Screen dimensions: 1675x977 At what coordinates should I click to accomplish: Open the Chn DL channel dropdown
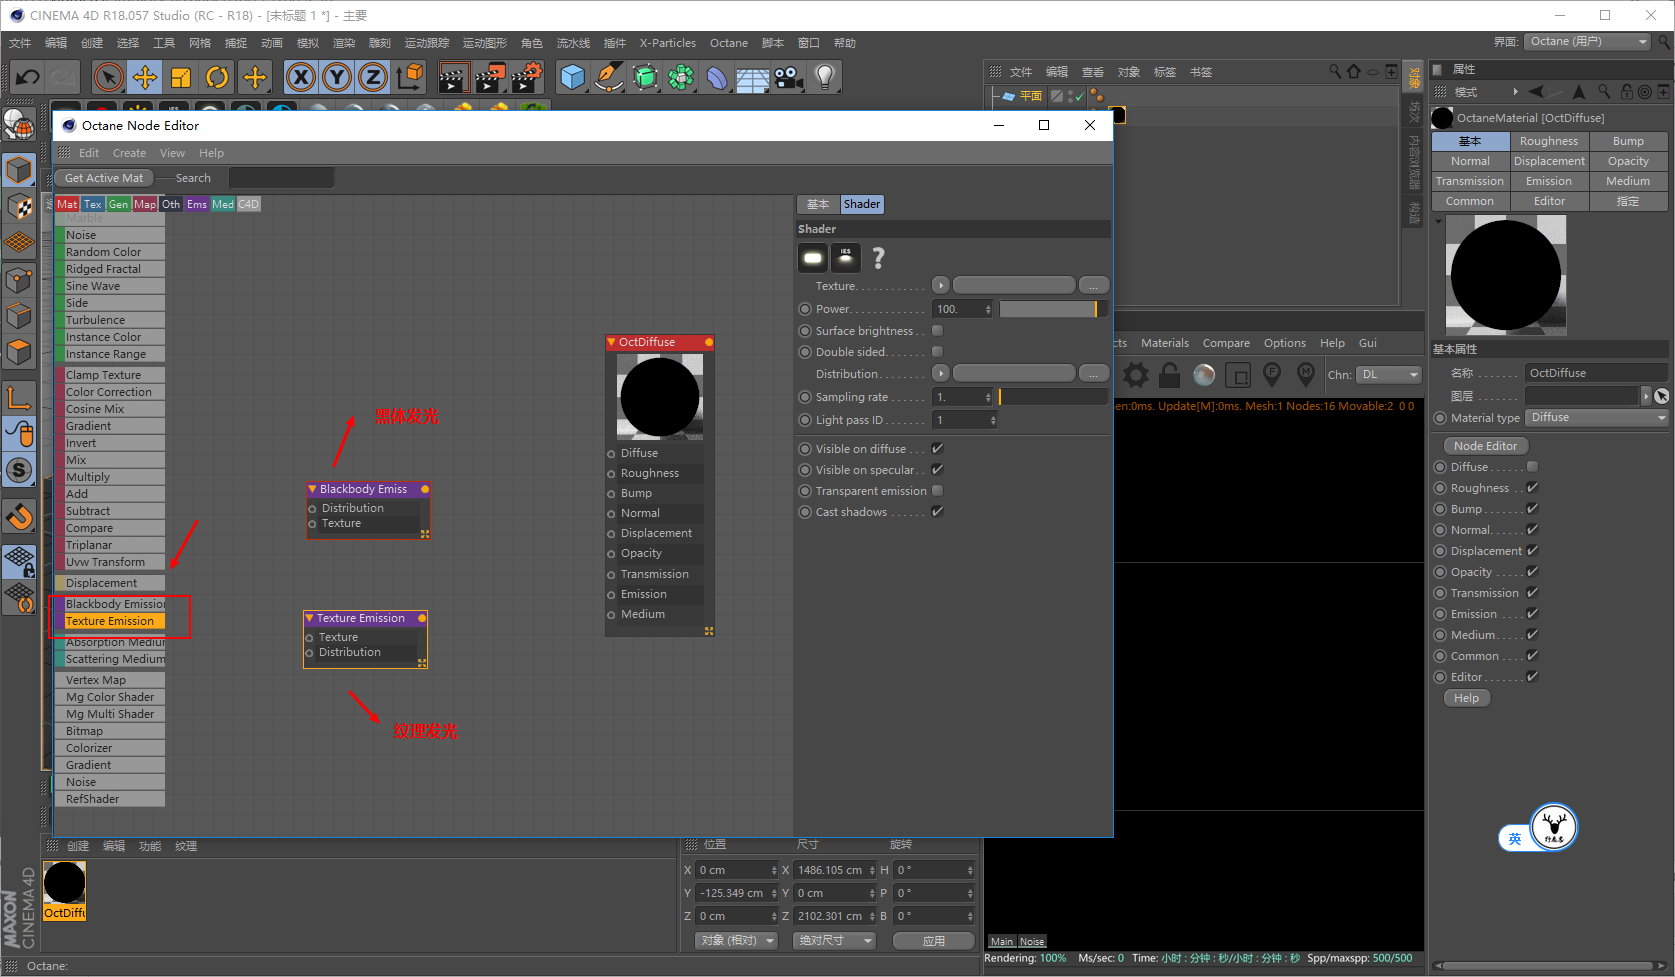pyautogui.click(x=1390, y=375)
